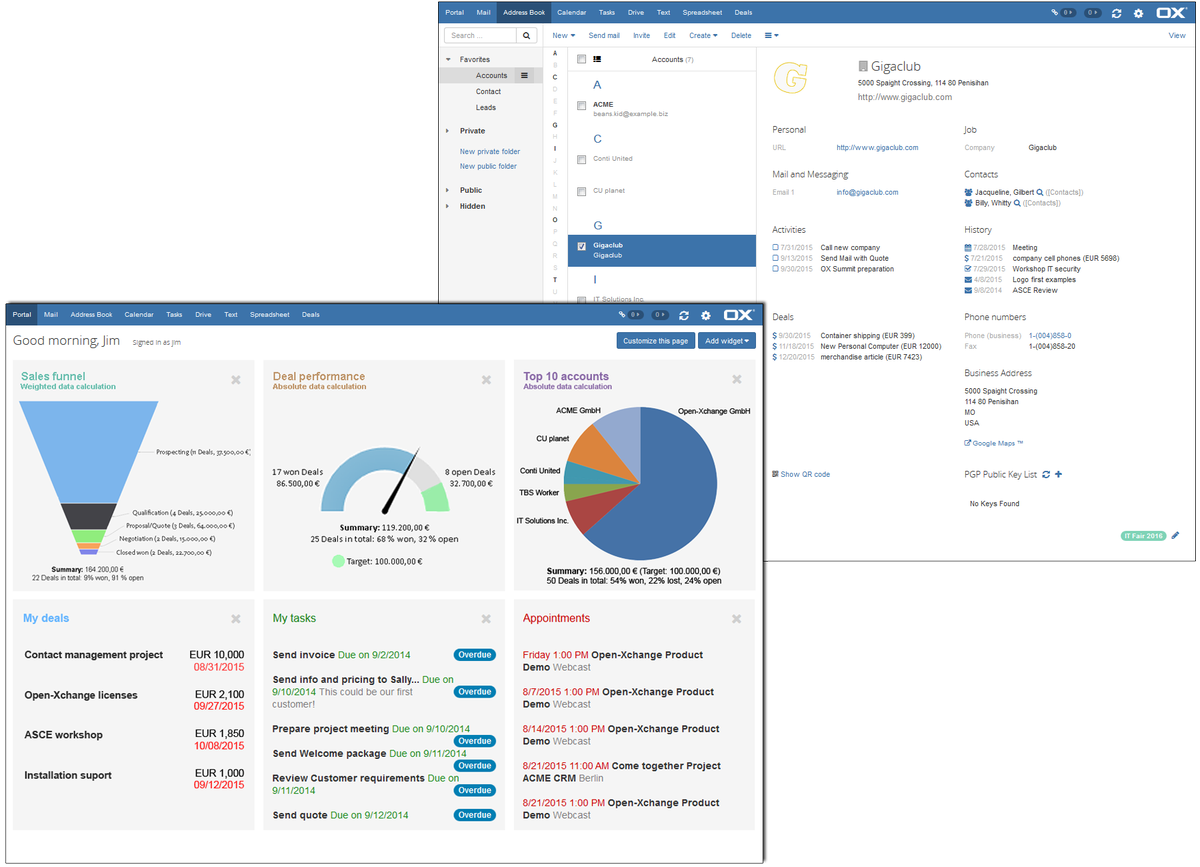Open the New dropdown in Address Book toolbar
This screenshot has width=1200, height=867.
[563, 35]
